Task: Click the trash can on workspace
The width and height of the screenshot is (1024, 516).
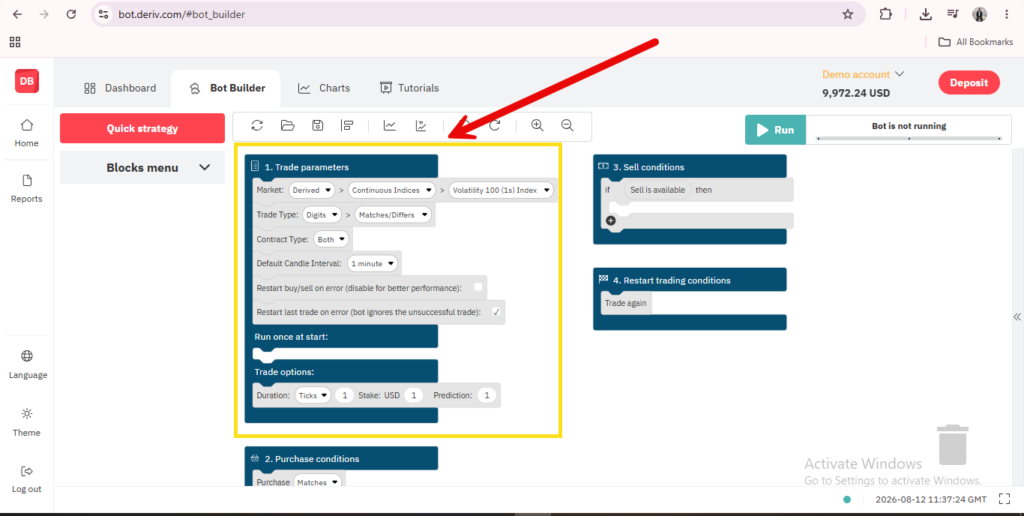Action: [953, 445]
